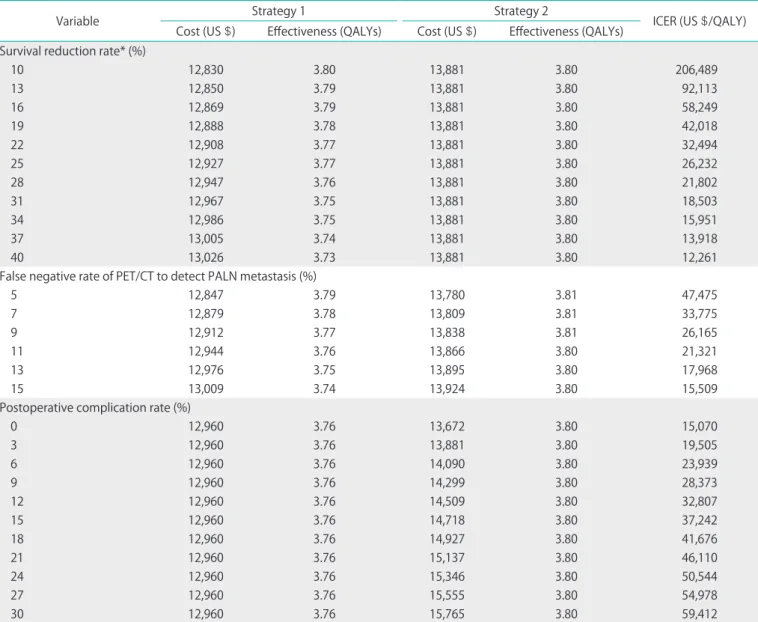Pick the ICER value 32,494
This screenshot has height=622, width=758.
(x=700, y=145)
